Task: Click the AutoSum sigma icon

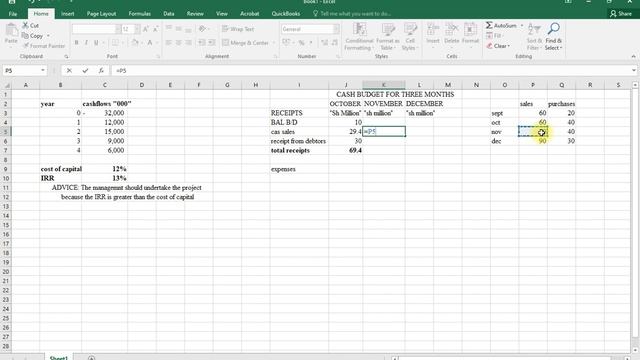Action: click(489, 25)
